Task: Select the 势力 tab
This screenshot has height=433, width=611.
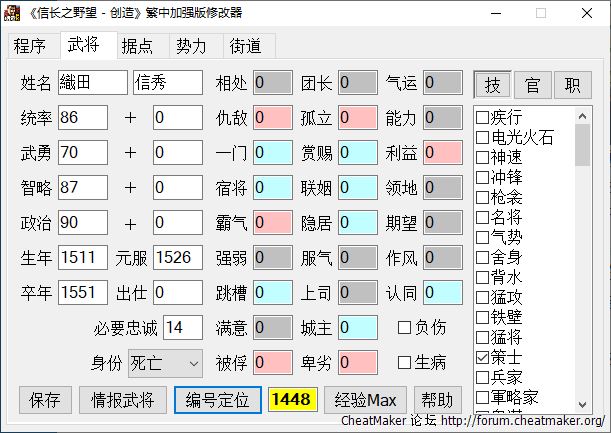Action: (191, 46)
